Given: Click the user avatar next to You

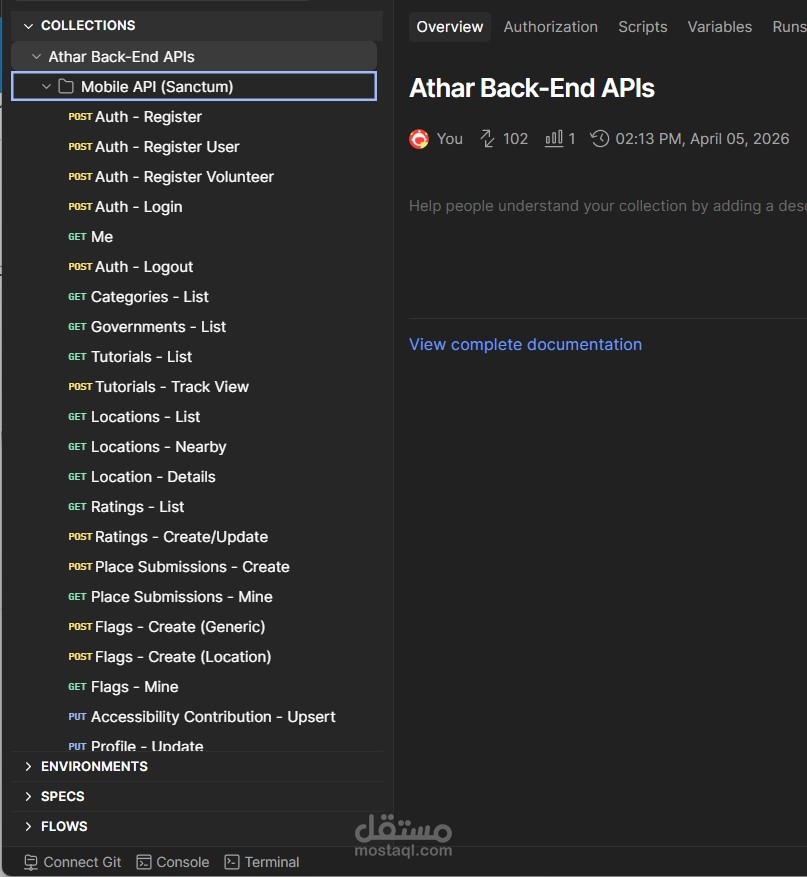Looking at the screenshot, I should point(419,139).
